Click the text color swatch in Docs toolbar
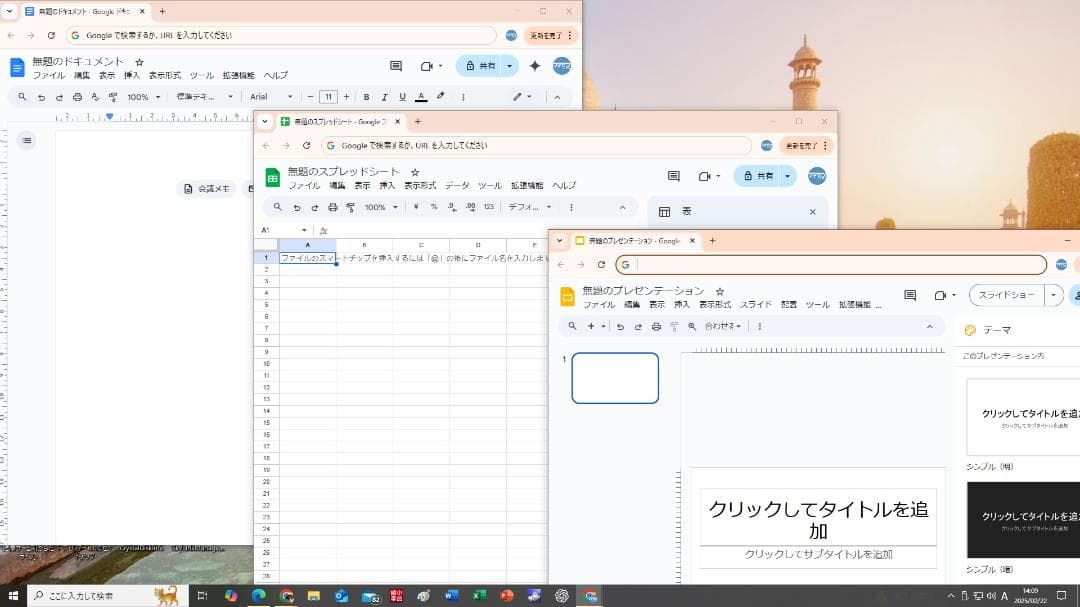This screenshot has height=607, width=1080. click(x=420, y=97)
